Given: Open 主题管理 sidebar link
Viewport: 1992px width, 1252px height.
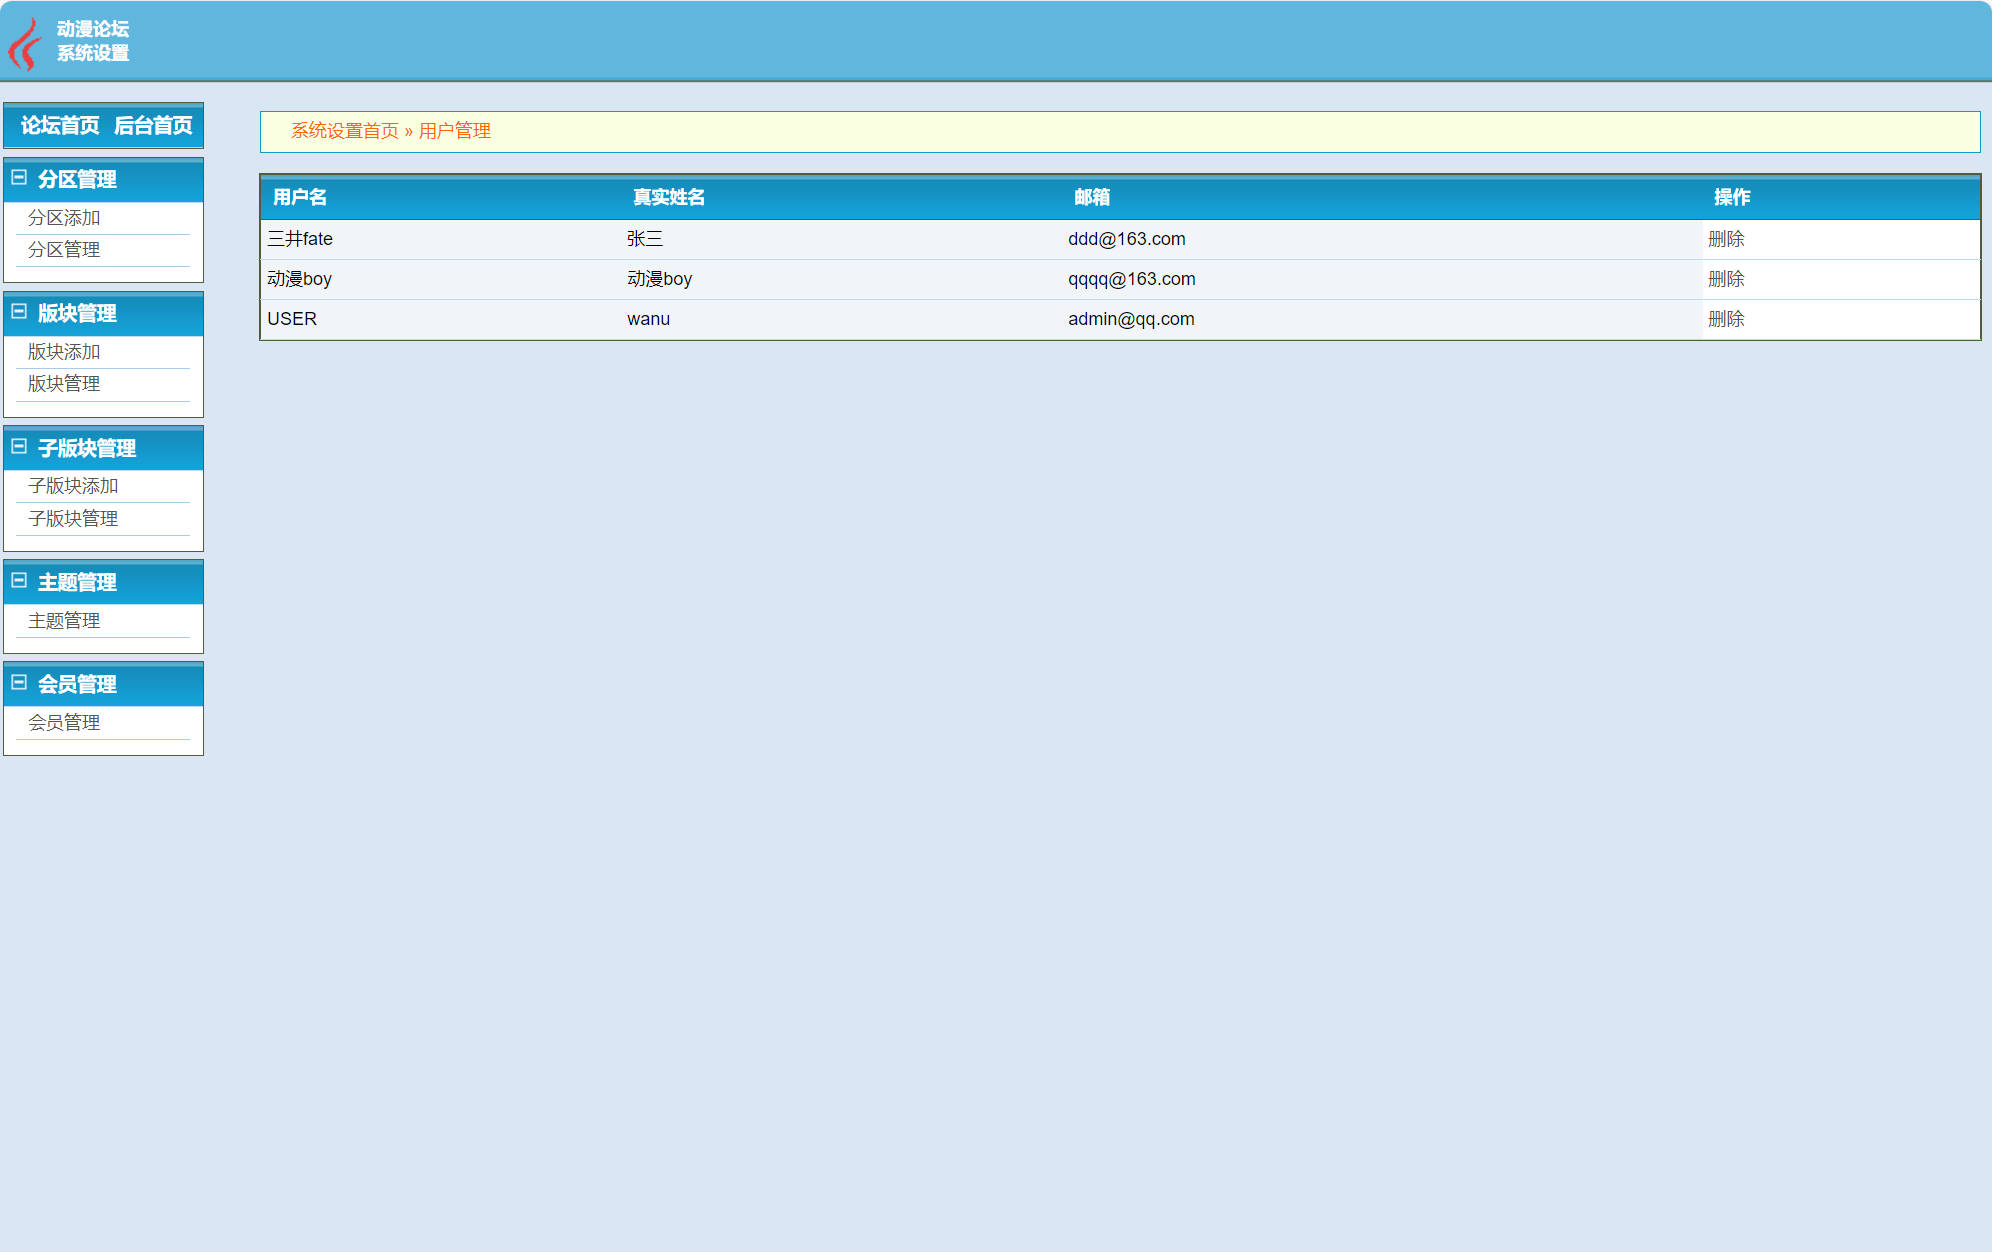Looking at the screenshot, I should [64, 621].
